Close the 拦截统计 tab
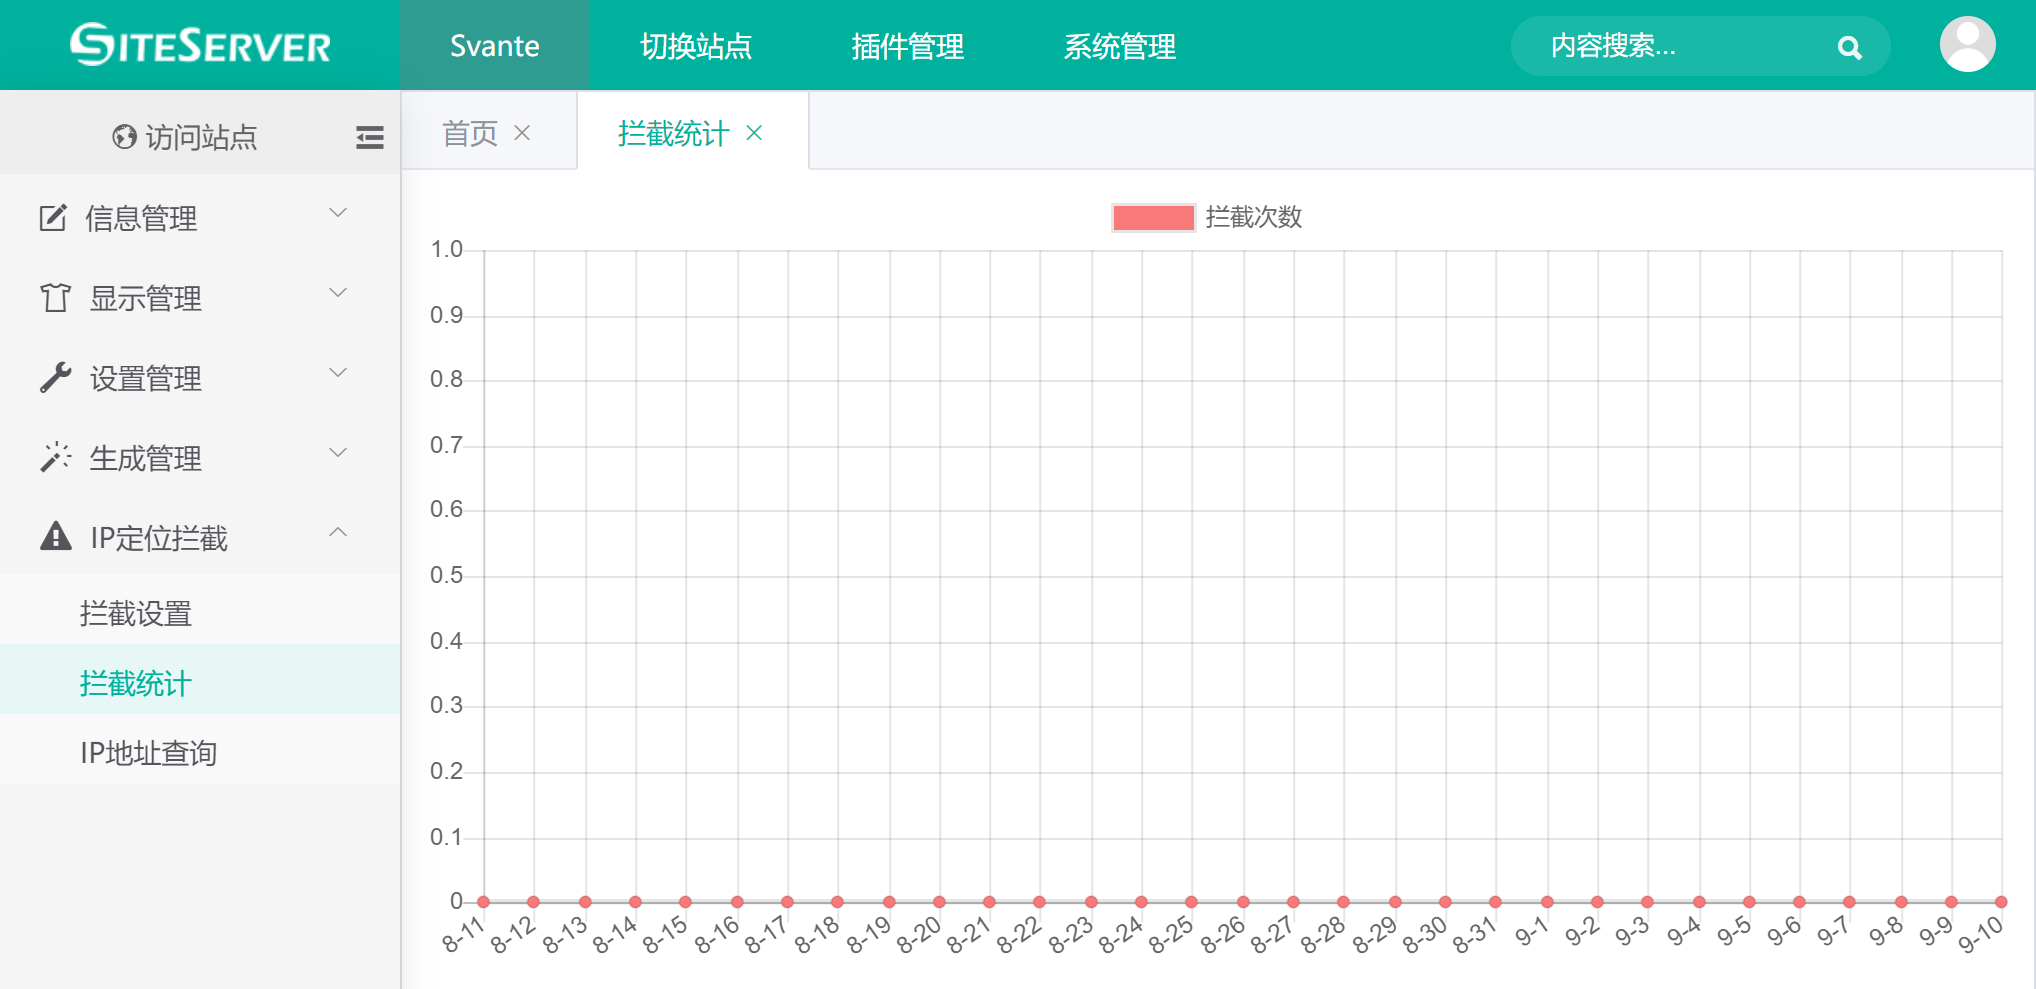 point(754,133)
